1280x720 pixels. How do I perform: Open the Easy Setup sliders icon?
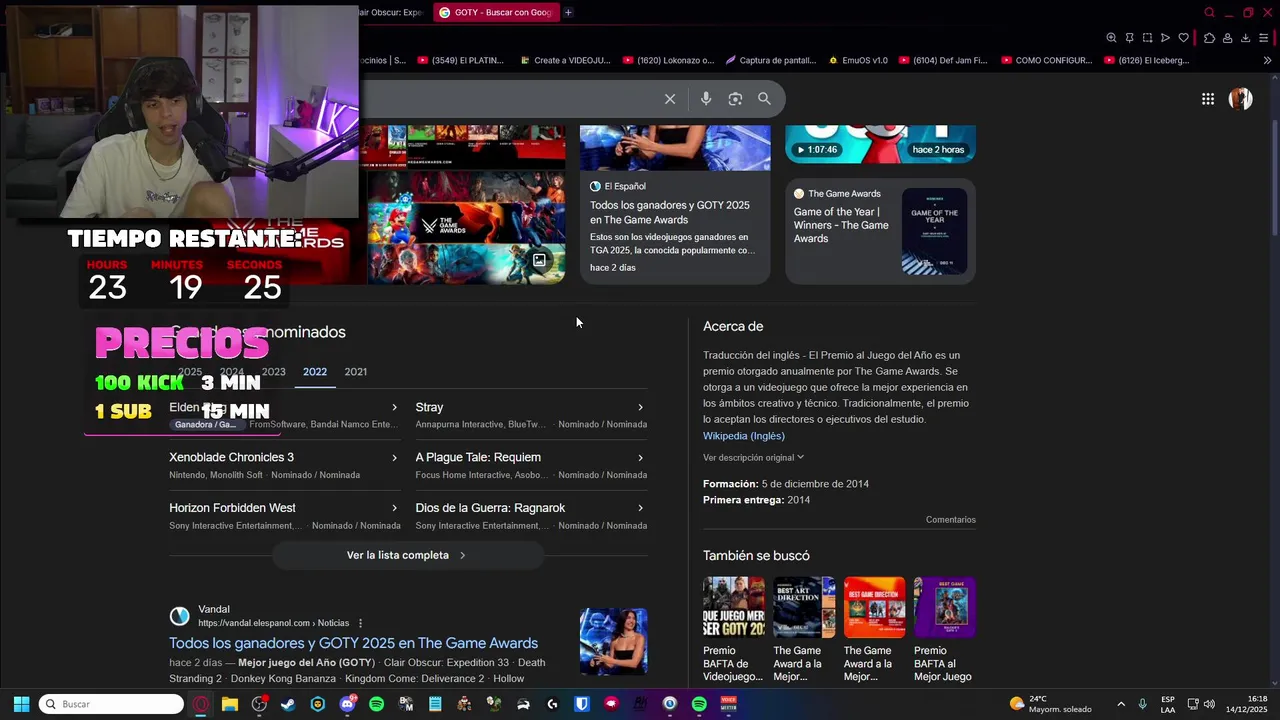point(1264,38)
